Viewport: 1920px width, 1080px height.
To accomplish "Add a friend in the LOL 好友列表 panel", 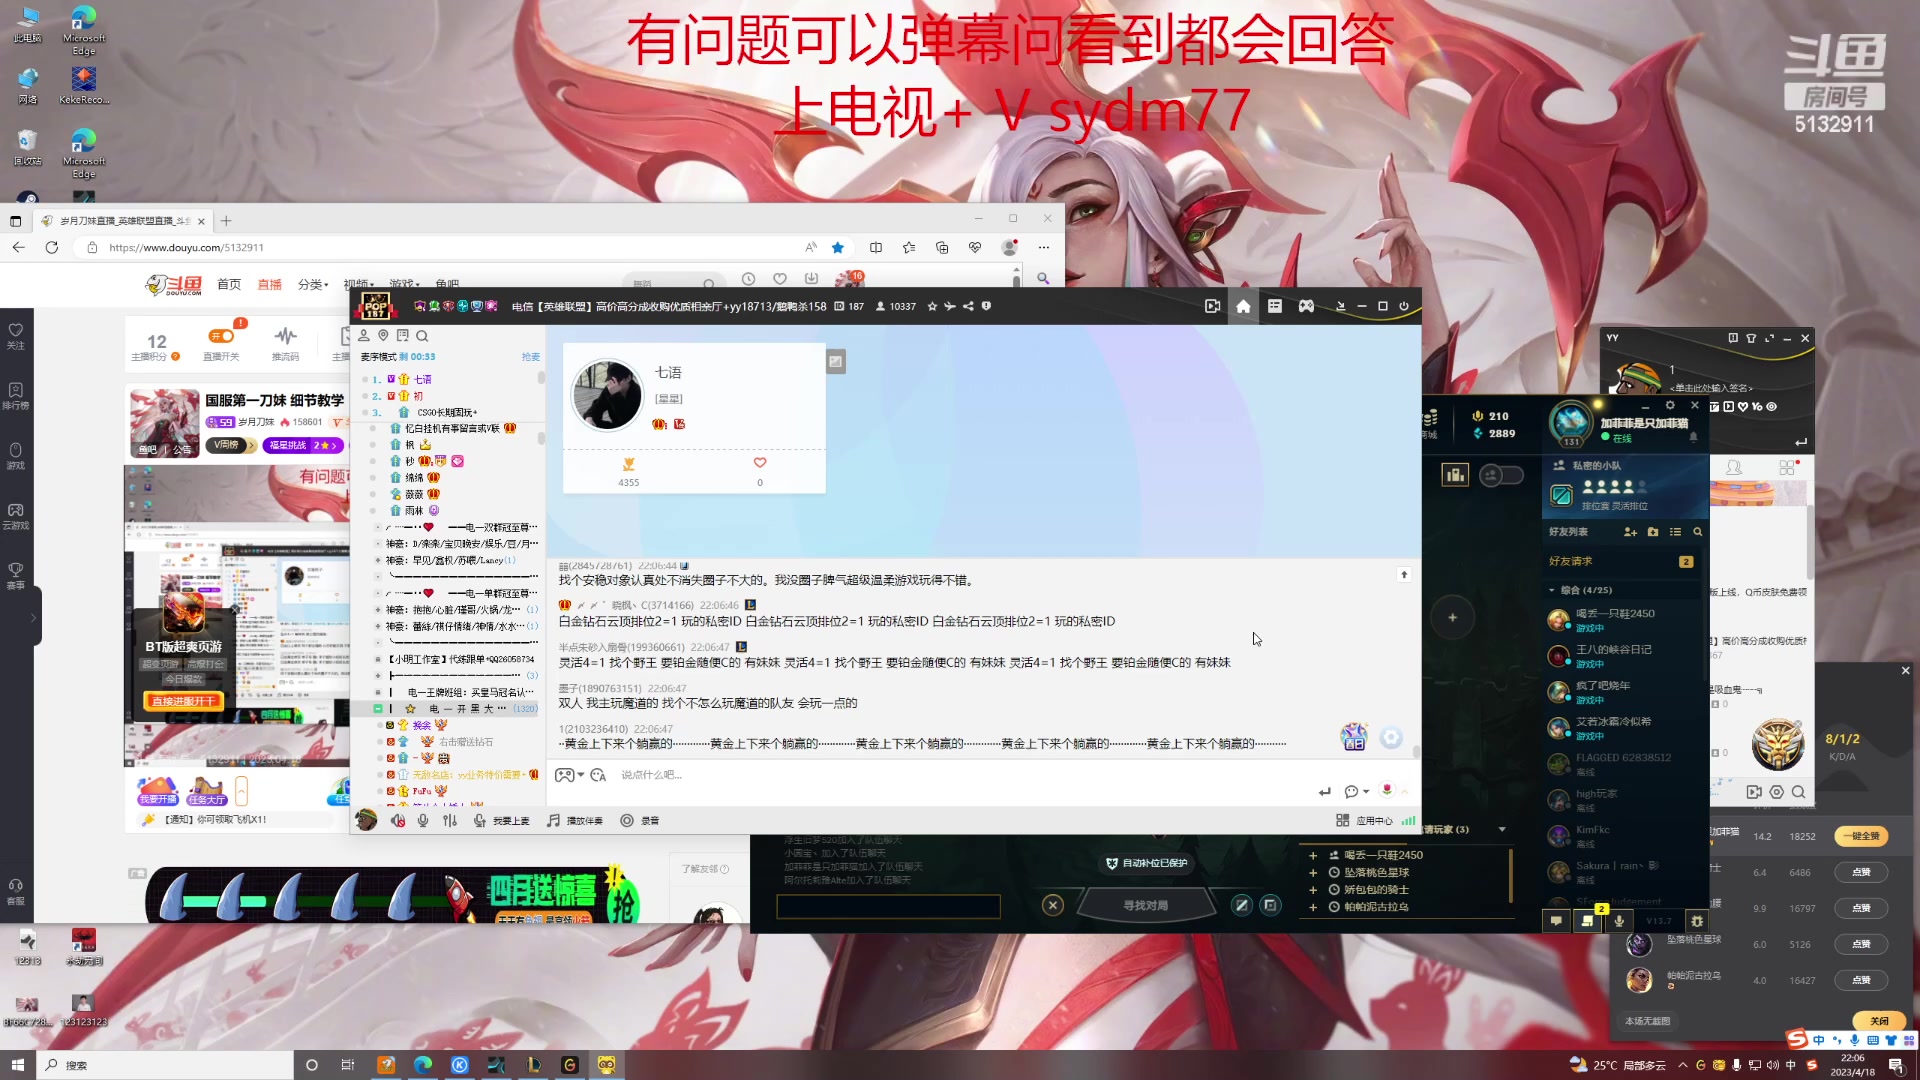I will coord(1630,532).
